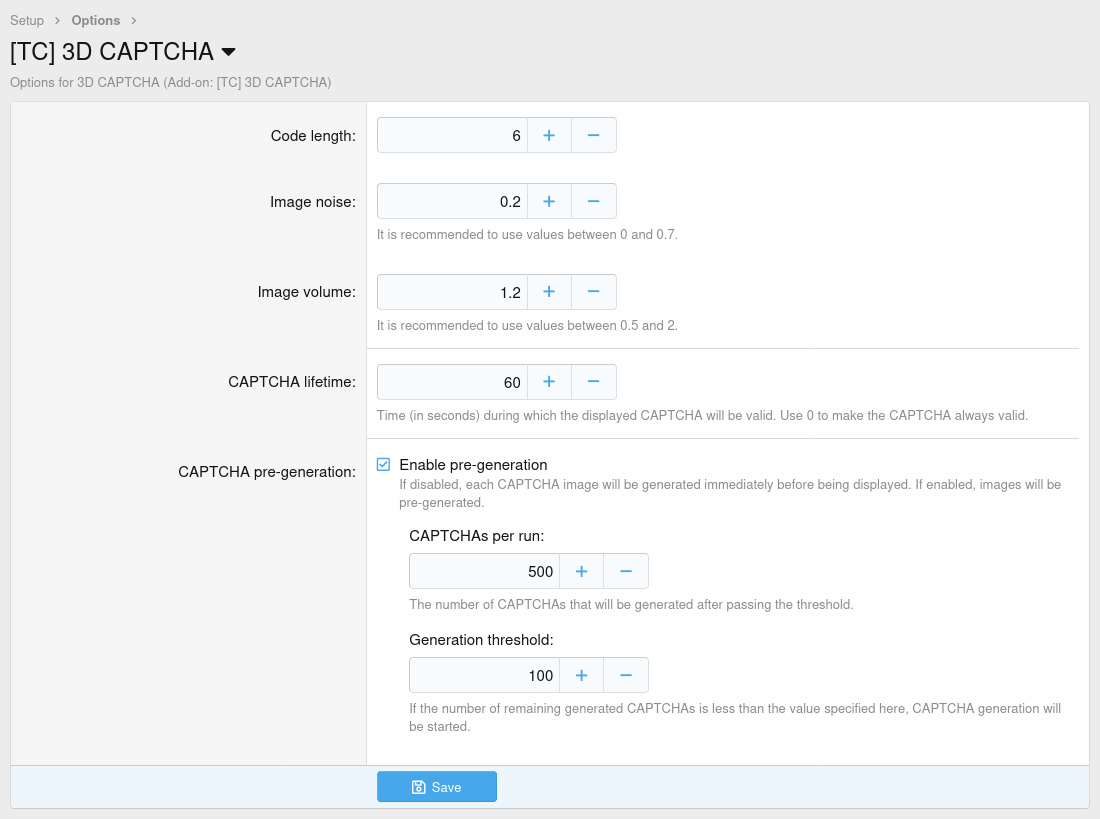Decrease CAPTCHA lifetime seconds
Viewport: 1100px width, 819px height.
[593, 382]
